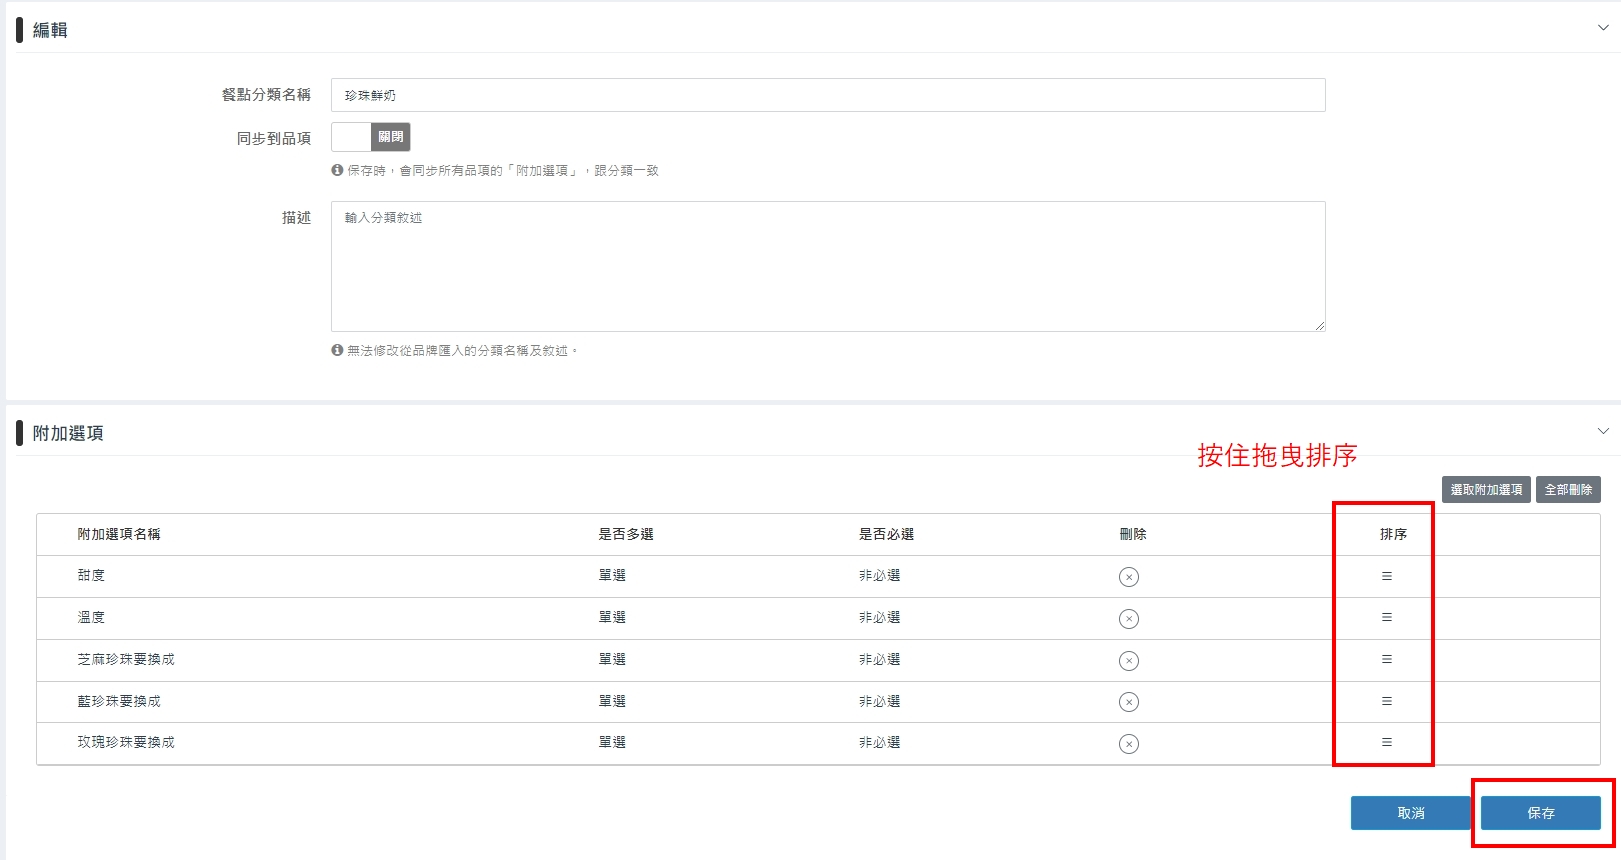Image resolution: width=1621 pixels, height=860 pixels.
Task: Cancel editing via the 取消 button
Action: click(x=1410, y=813)
